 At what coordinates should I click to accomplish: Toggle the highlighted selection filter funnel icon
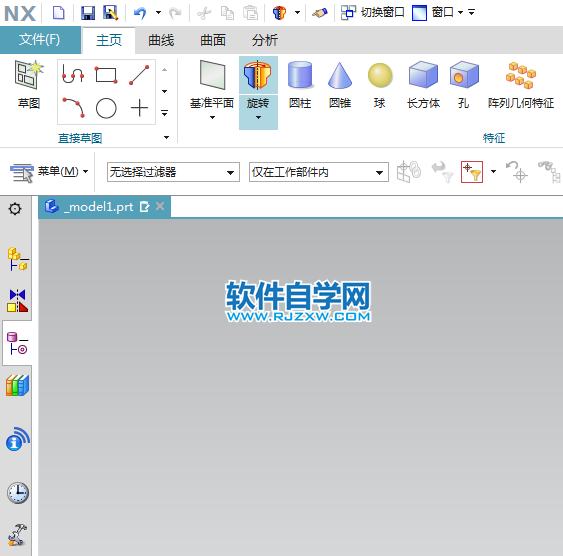472,172
